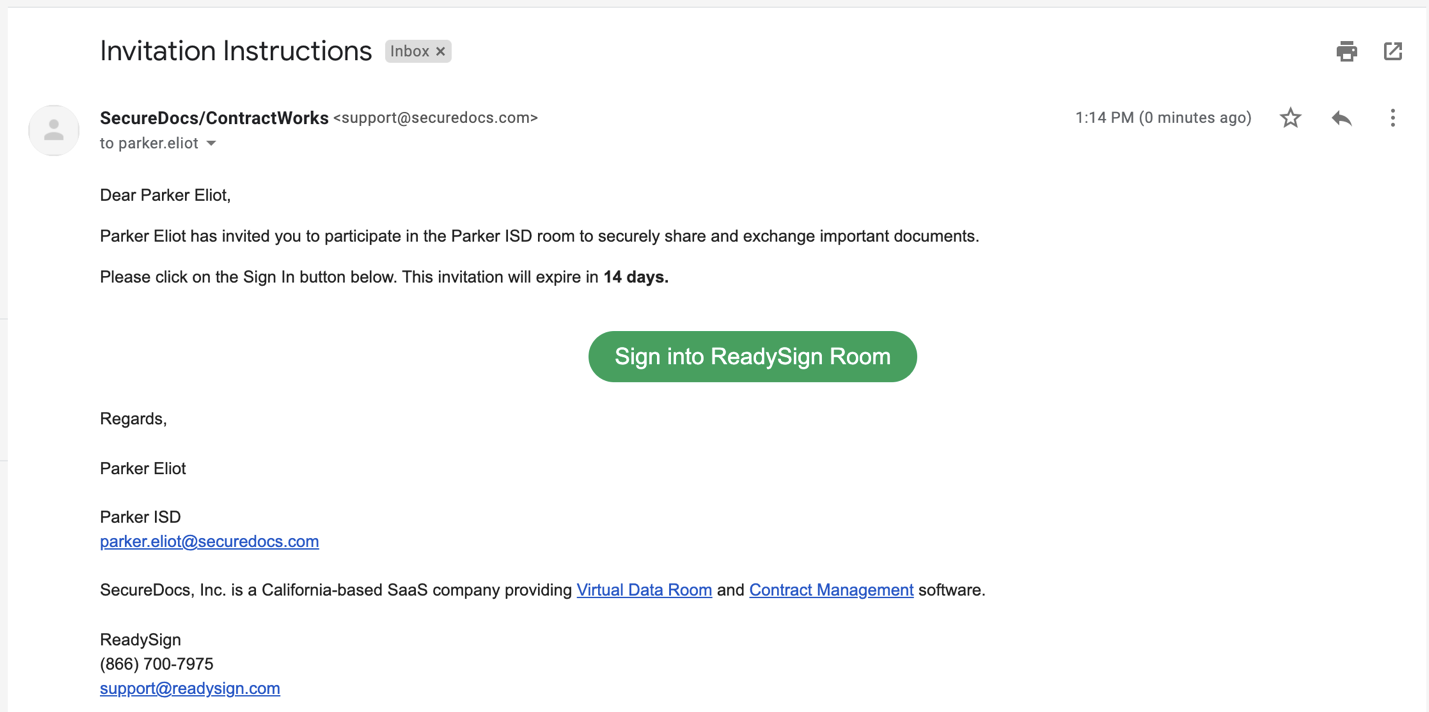The height and width of the screenshot is (712, 1429).
Task: Click the bold "14 days." text
Action: click(x=636, y=277)
